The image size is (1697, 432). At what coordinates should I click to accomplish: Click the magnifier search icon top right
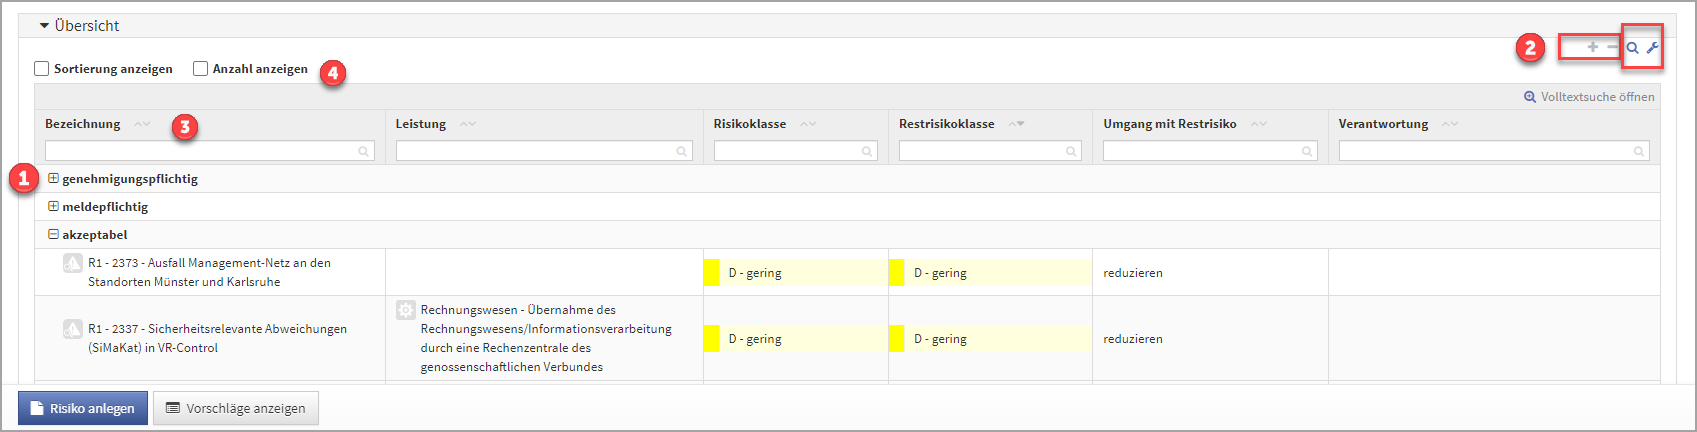[x=1632, y=48]
